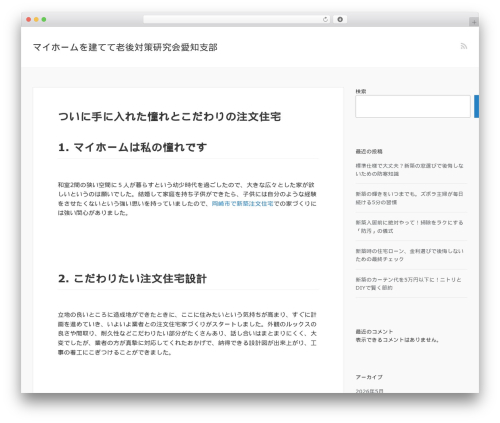Image resolution: width=500 pixels, height=423 pixels.
Task: Open a new tab with plus button
Action: tap(474, 22)
